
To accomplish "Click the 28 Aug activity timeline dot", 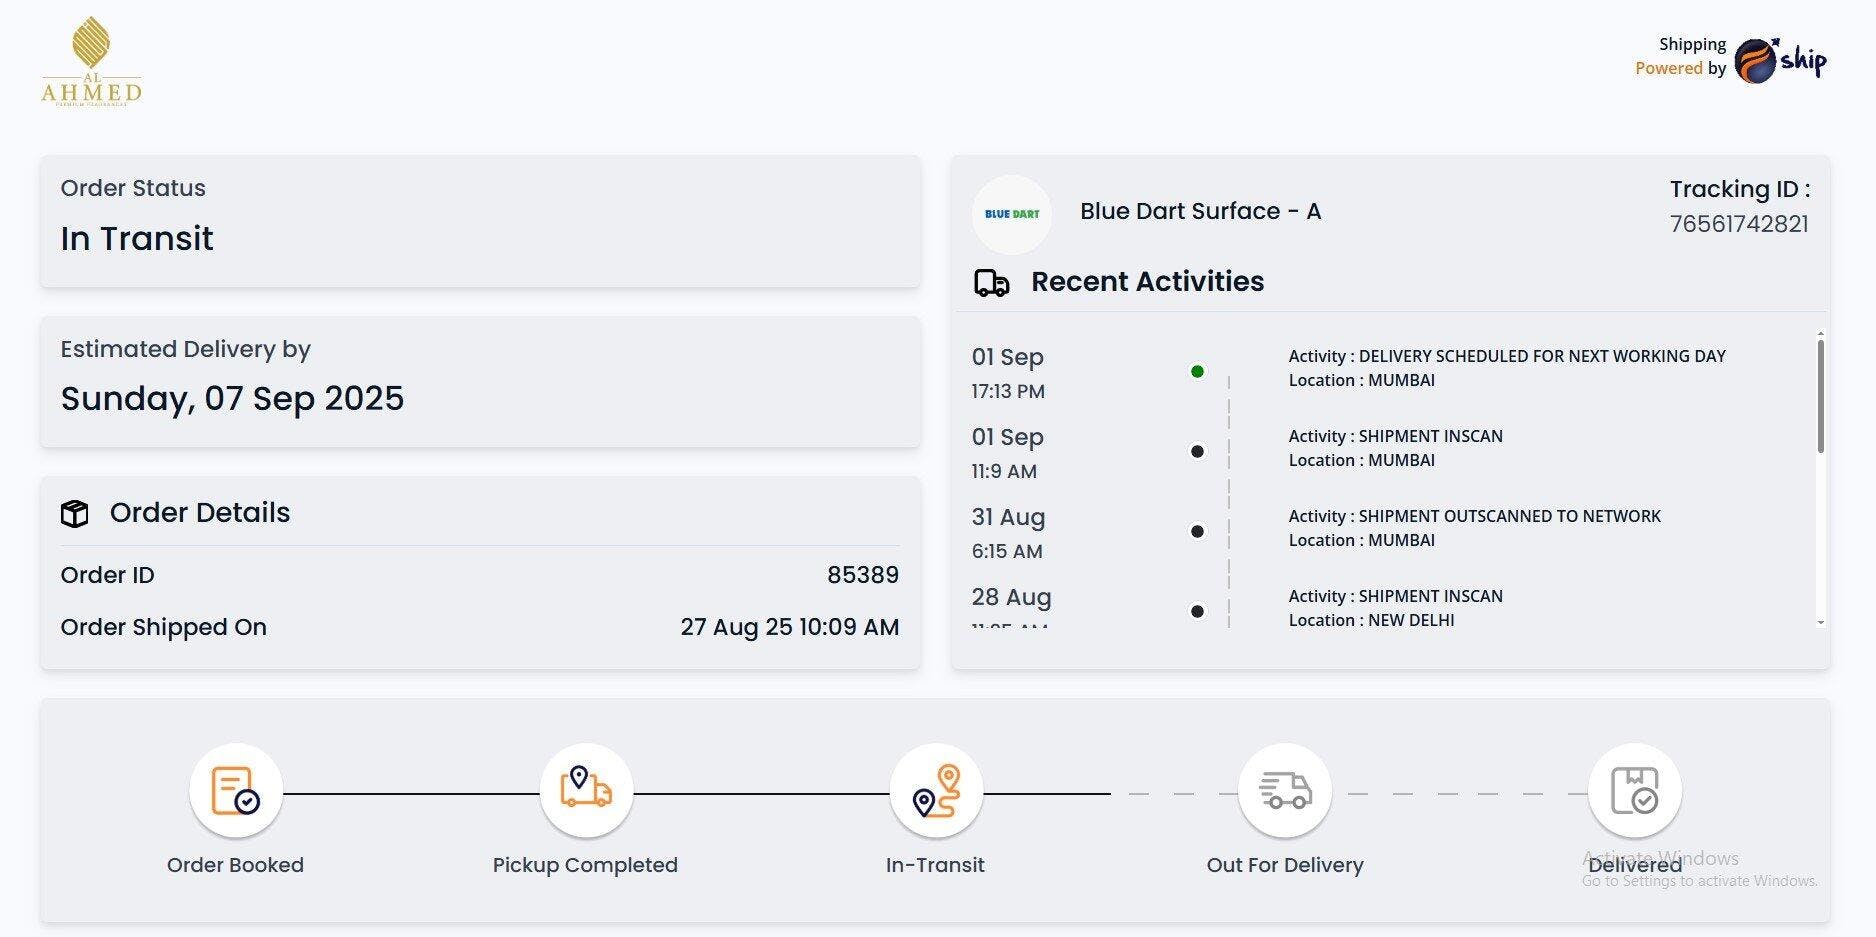I will tap(1197, 611).
